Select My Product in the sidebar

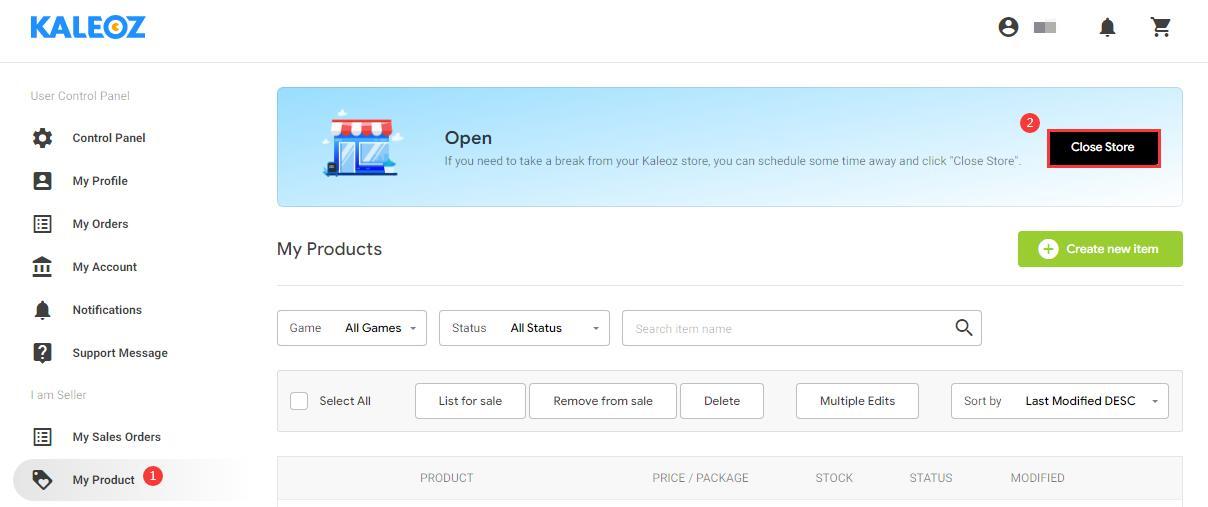coord(103,480)
